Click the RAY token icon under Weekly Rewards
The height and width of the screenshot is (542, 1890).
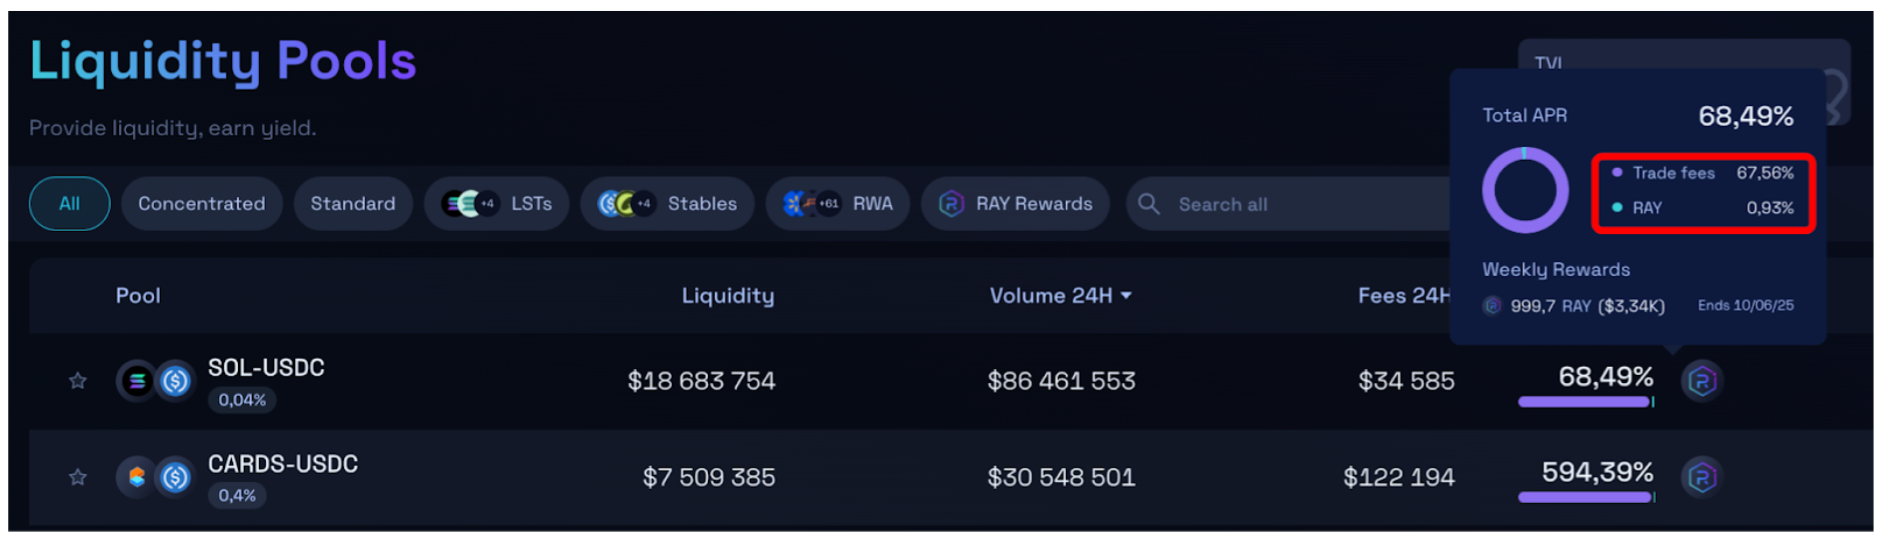click(1492, 306)
